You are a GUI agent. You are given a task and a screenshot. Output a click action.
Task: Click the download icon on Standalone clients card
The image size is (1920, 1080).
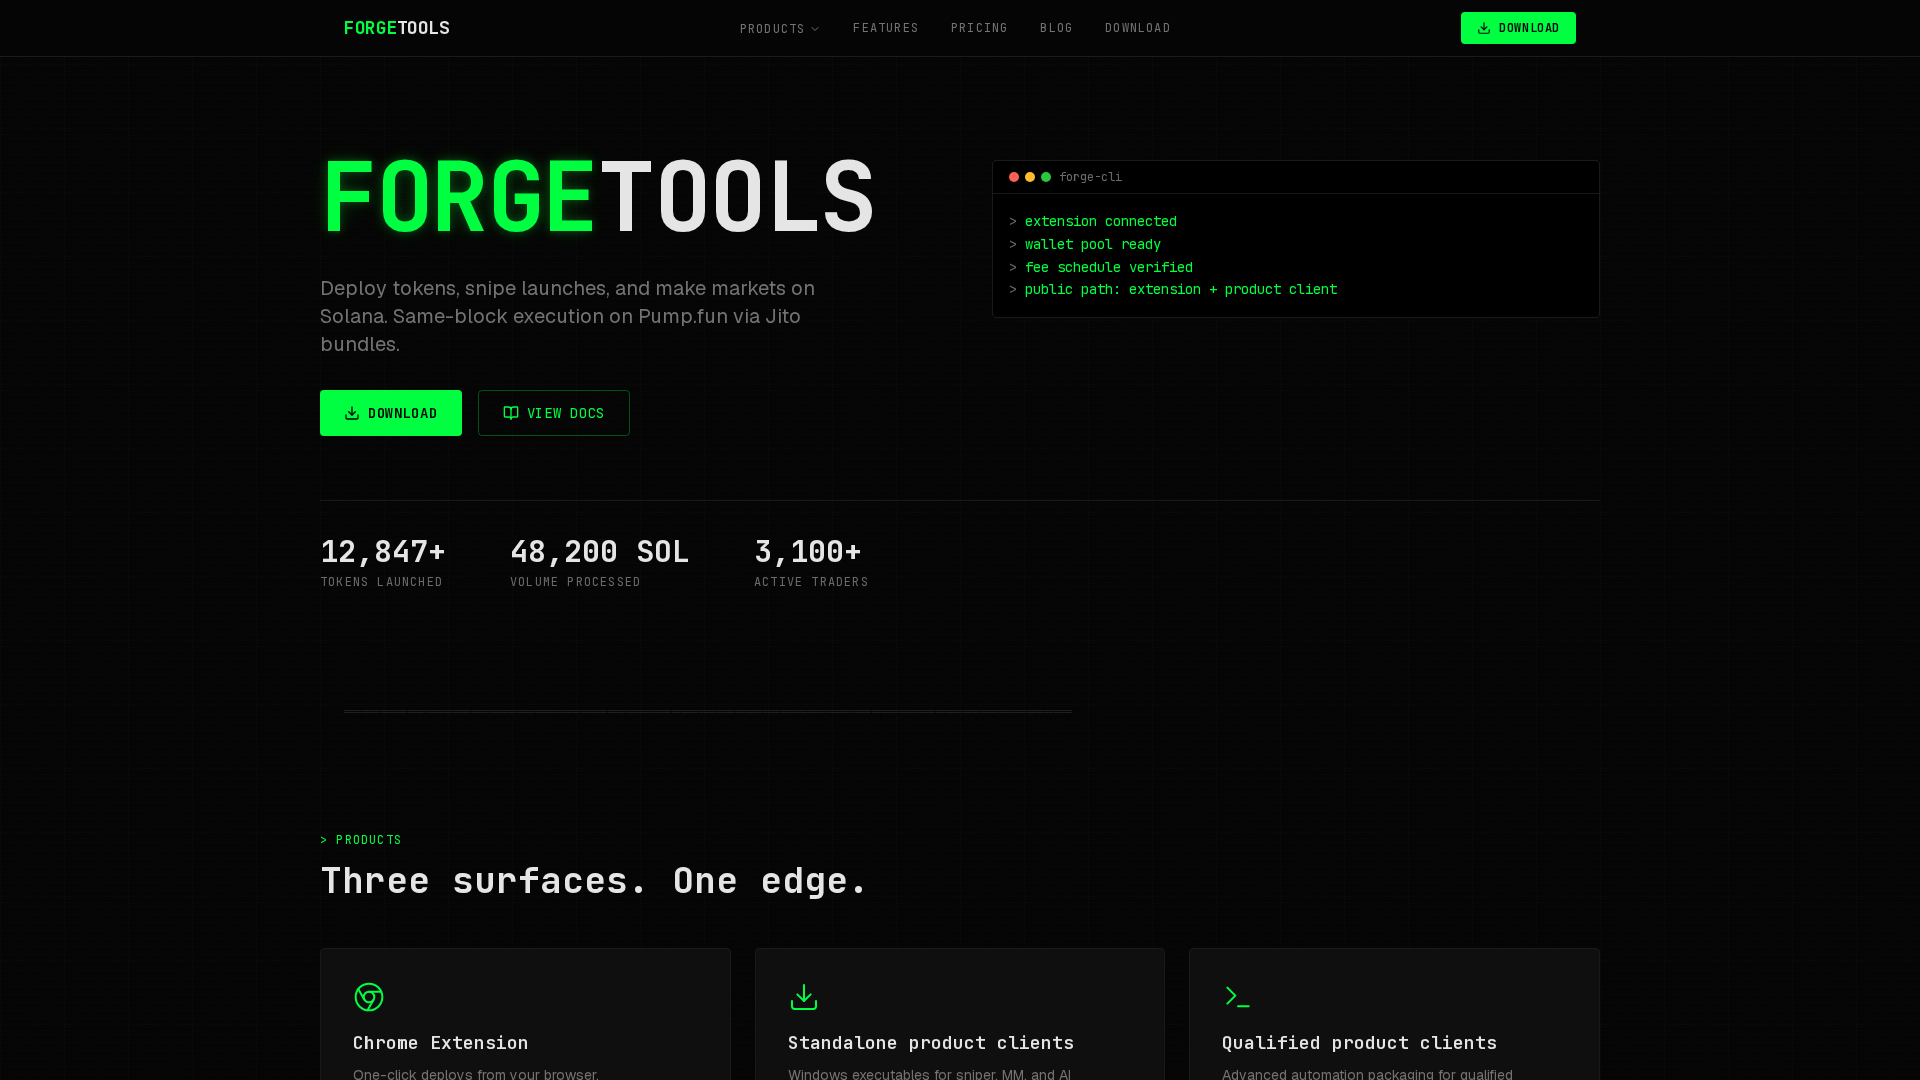[804, 997]
